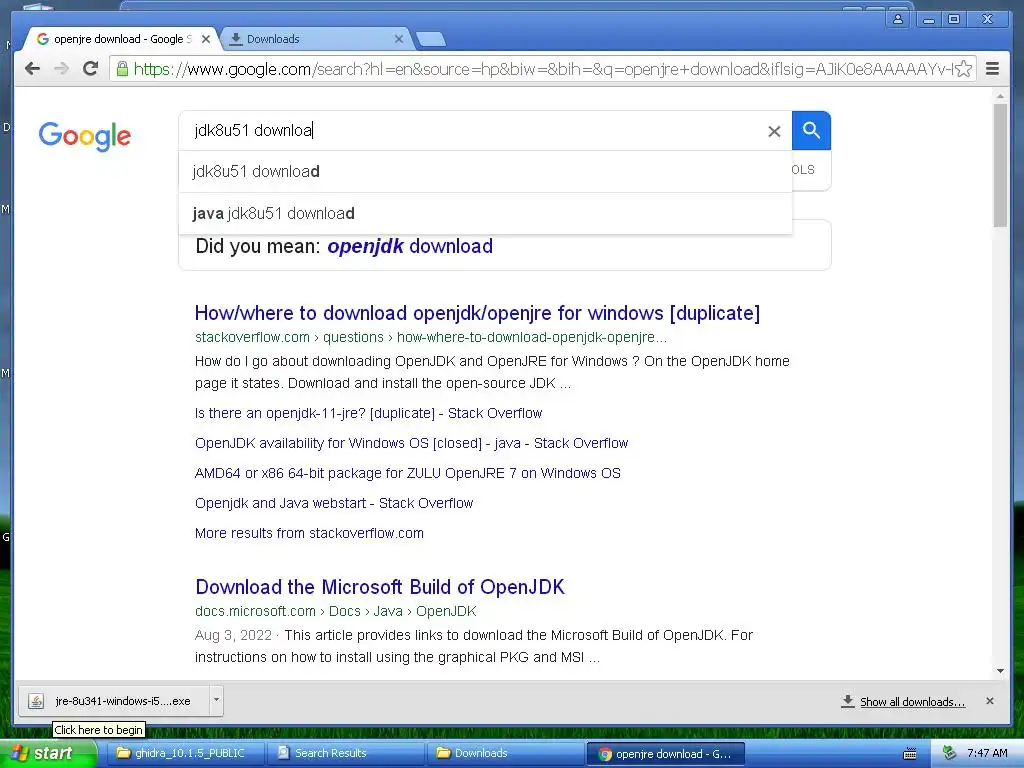The image size is (1024, 768).
Task: Click the green padlock security icon
Action: pos(121,69)
